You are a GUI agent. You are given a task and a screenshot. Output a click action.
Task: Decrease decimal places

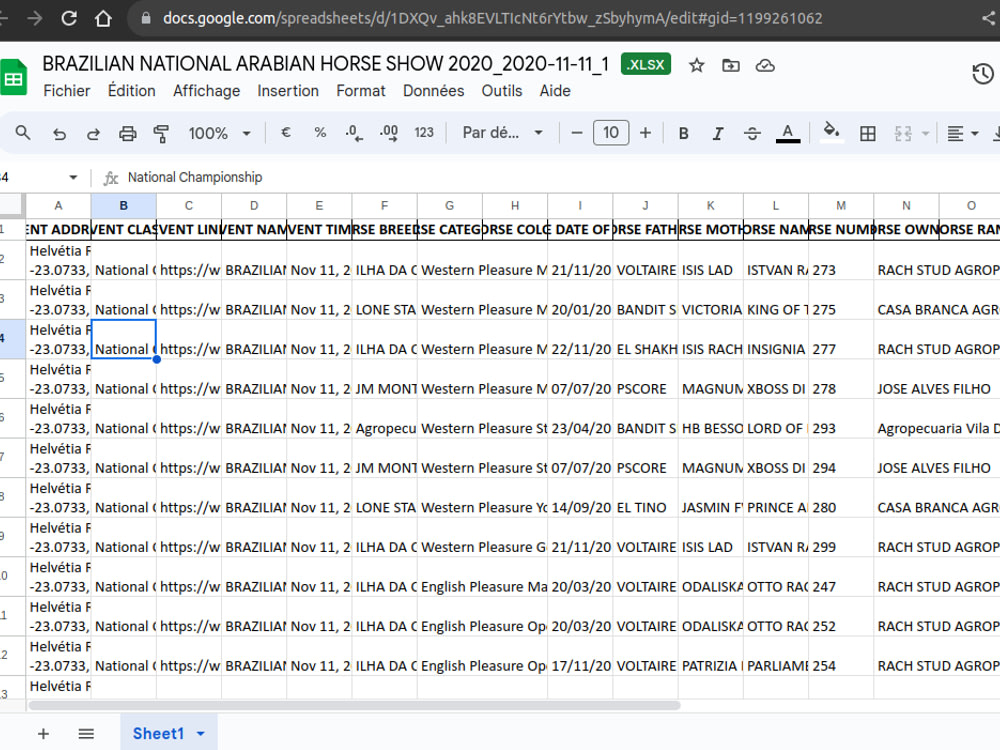pos(354,133)
